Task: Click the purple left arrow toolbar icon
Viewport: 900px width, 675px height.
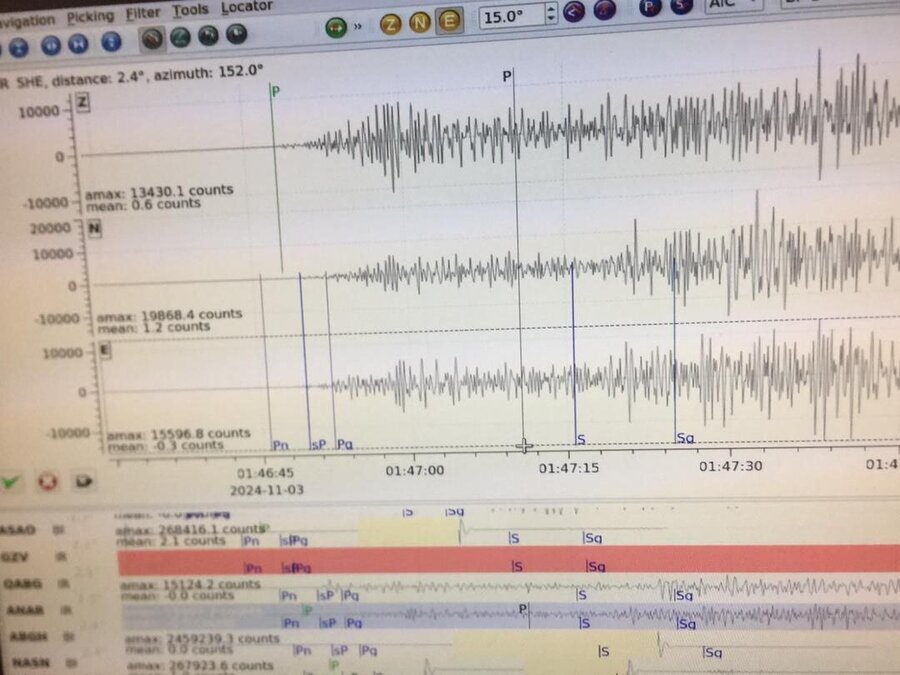Action: (x=573, y=11)
